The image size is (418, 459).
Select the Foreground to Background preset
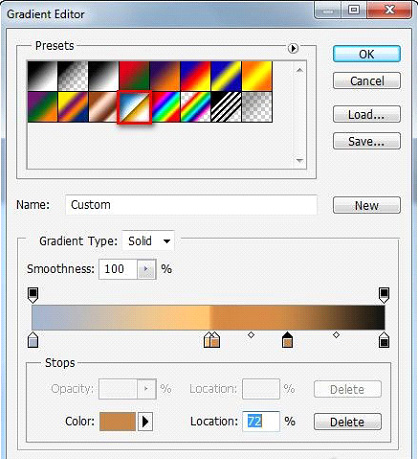pos(42,76)
